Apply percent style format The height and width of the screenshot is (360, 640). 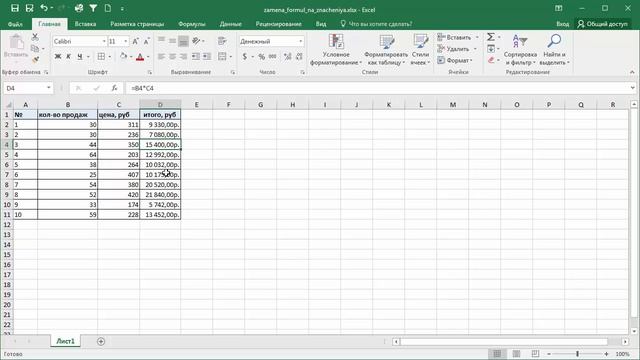pyautogui.click(x=262, y=56)
